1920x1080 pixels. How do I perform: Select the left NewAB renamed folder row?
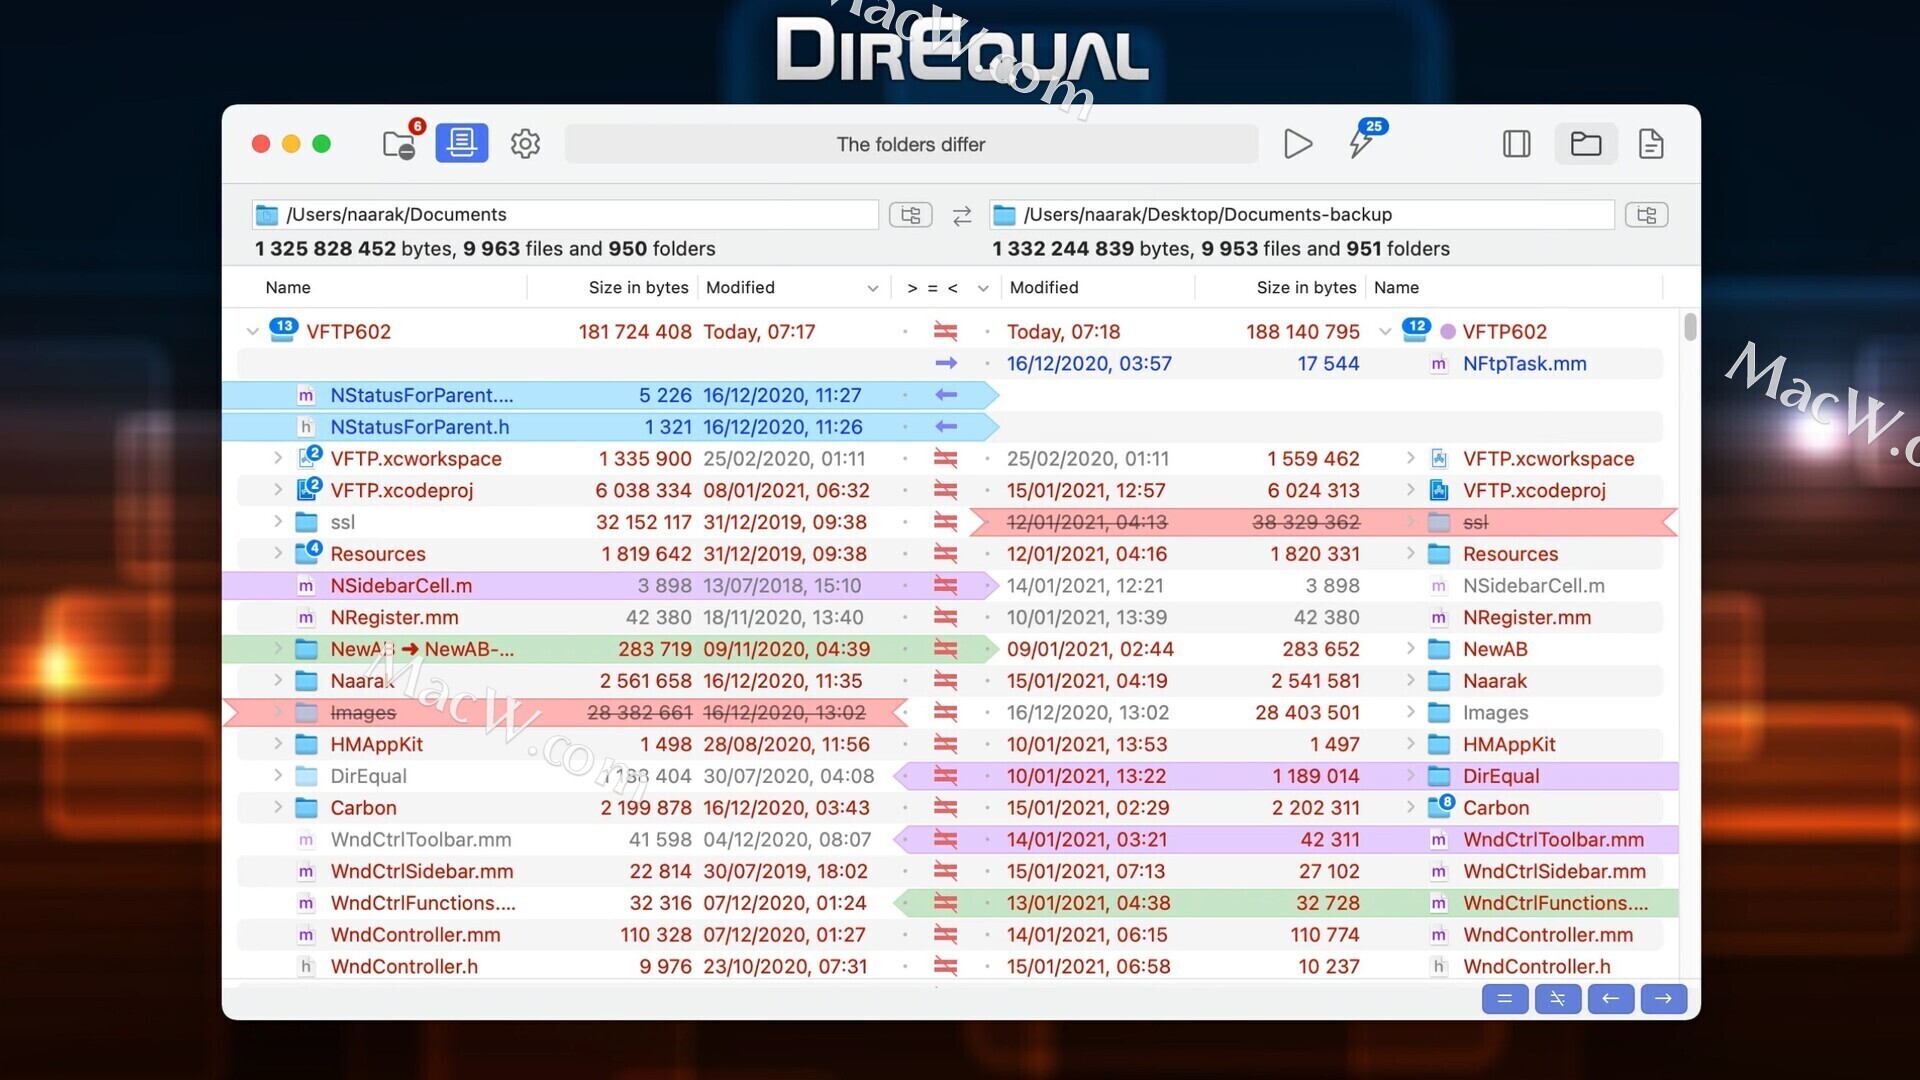[x=610, y=649]
